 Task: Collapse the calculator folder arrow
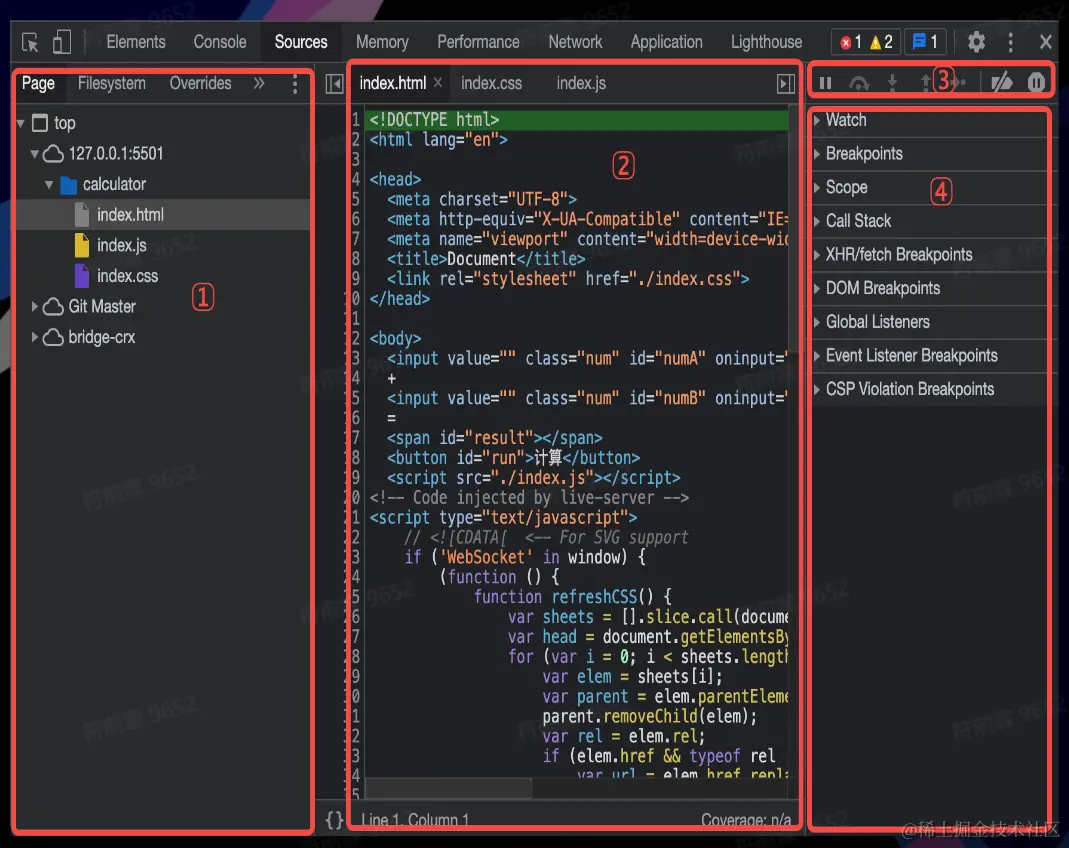tap(48, 185)
